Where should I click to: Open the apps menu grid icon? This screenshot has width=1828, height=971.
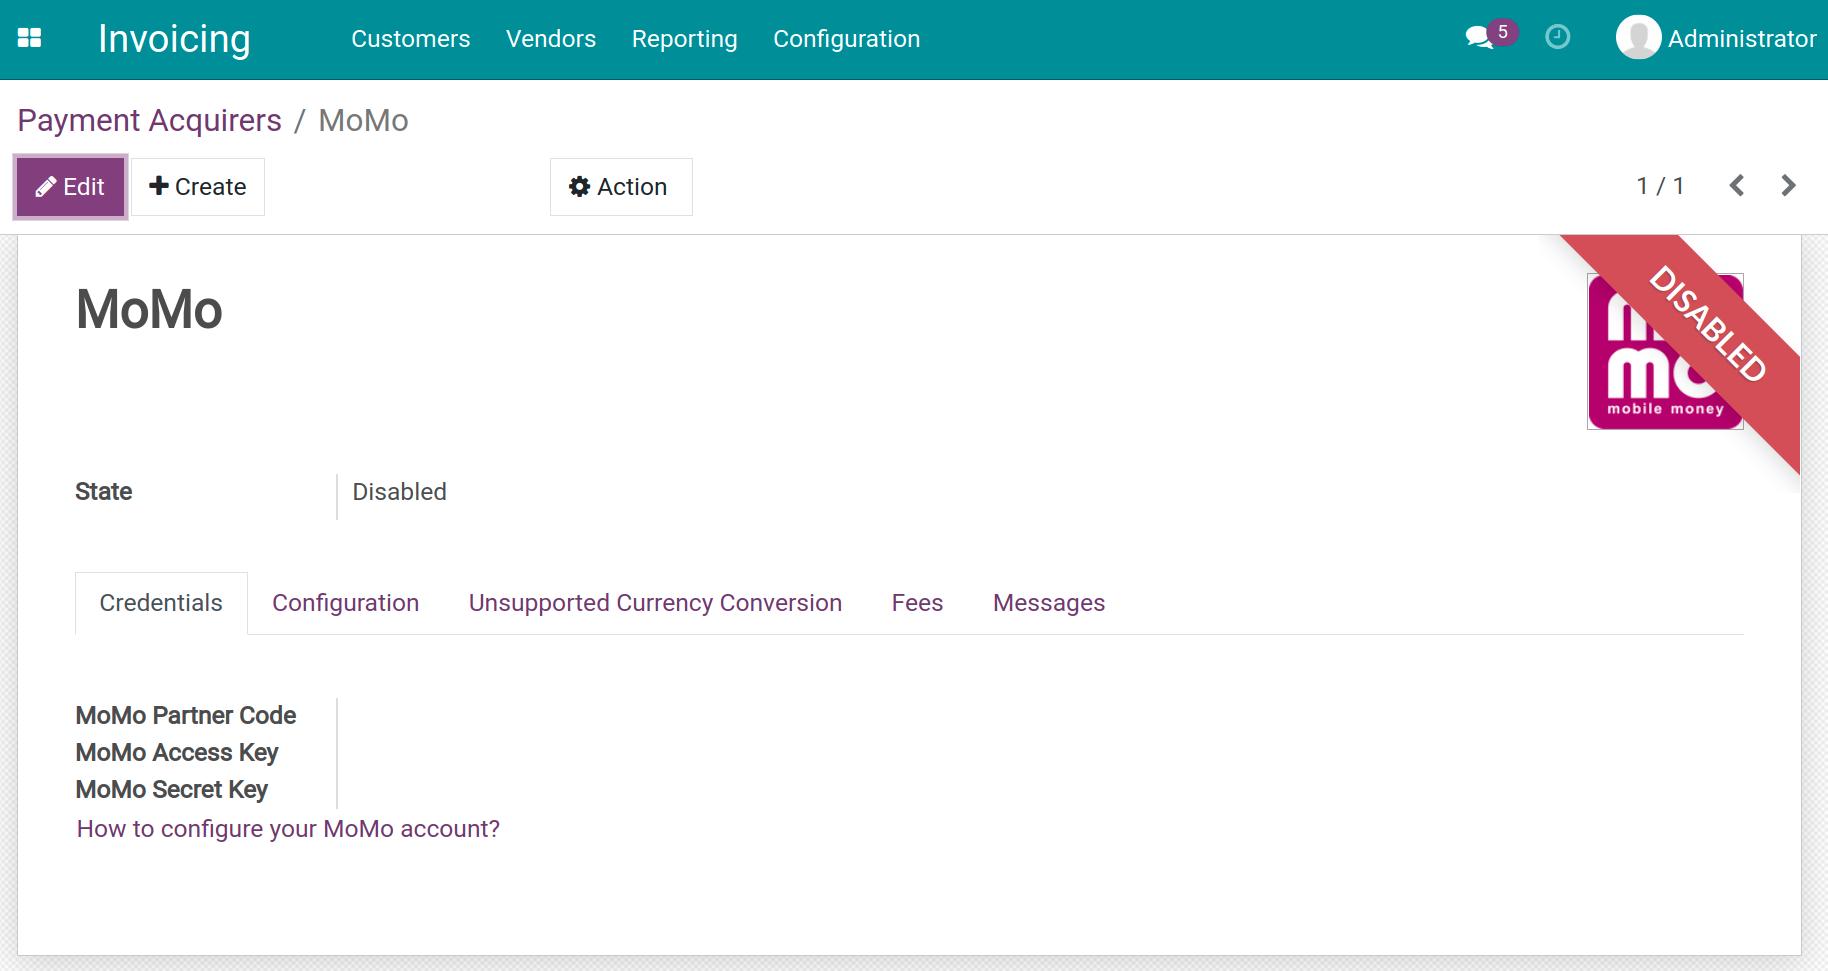[x=30, y=37]
